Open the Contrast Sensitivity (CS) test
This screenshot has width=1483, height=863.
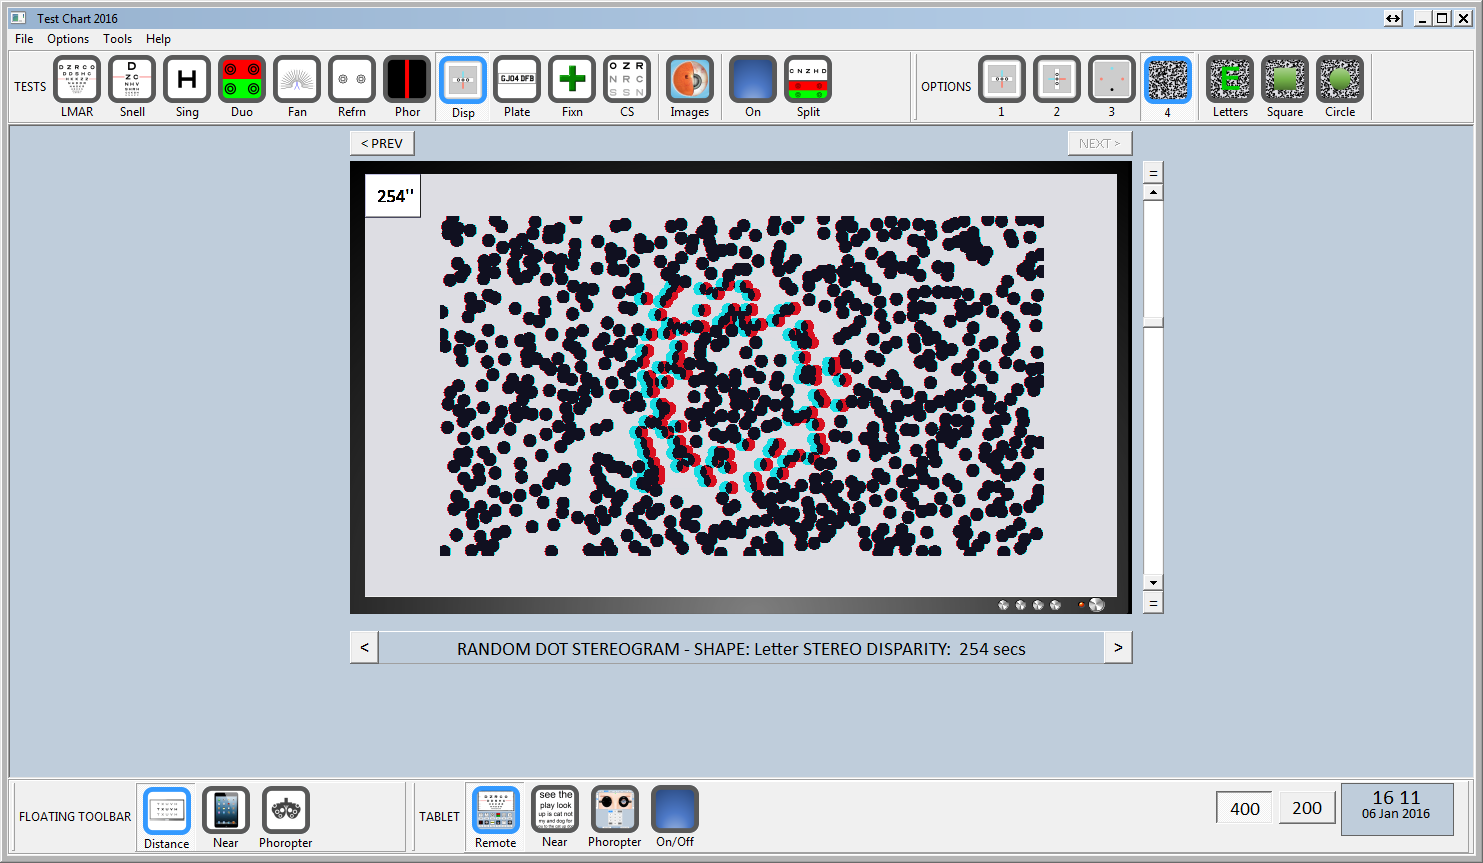pyautogui.click(x=627, y=80)
